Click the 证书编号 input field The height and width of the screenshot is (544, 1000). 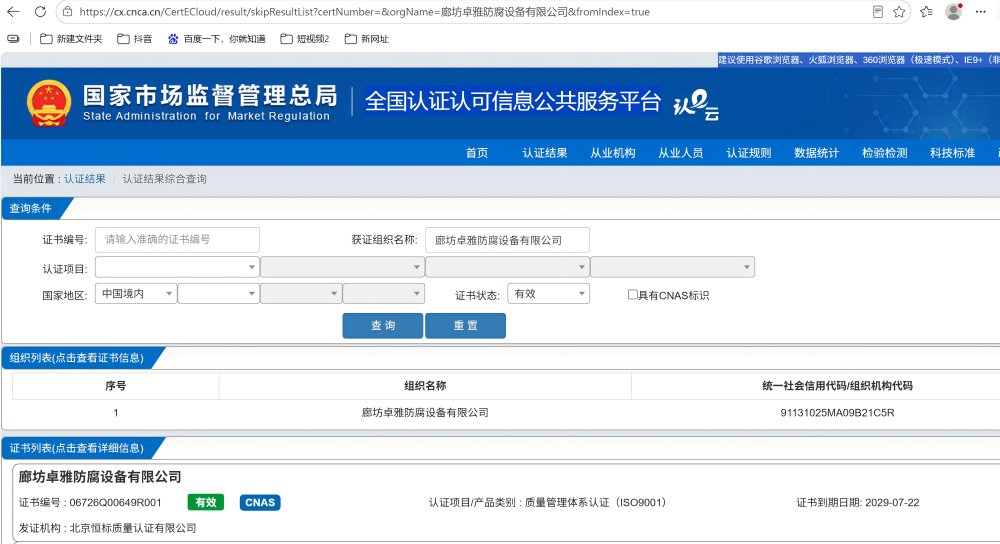click(x=177, y=240)
